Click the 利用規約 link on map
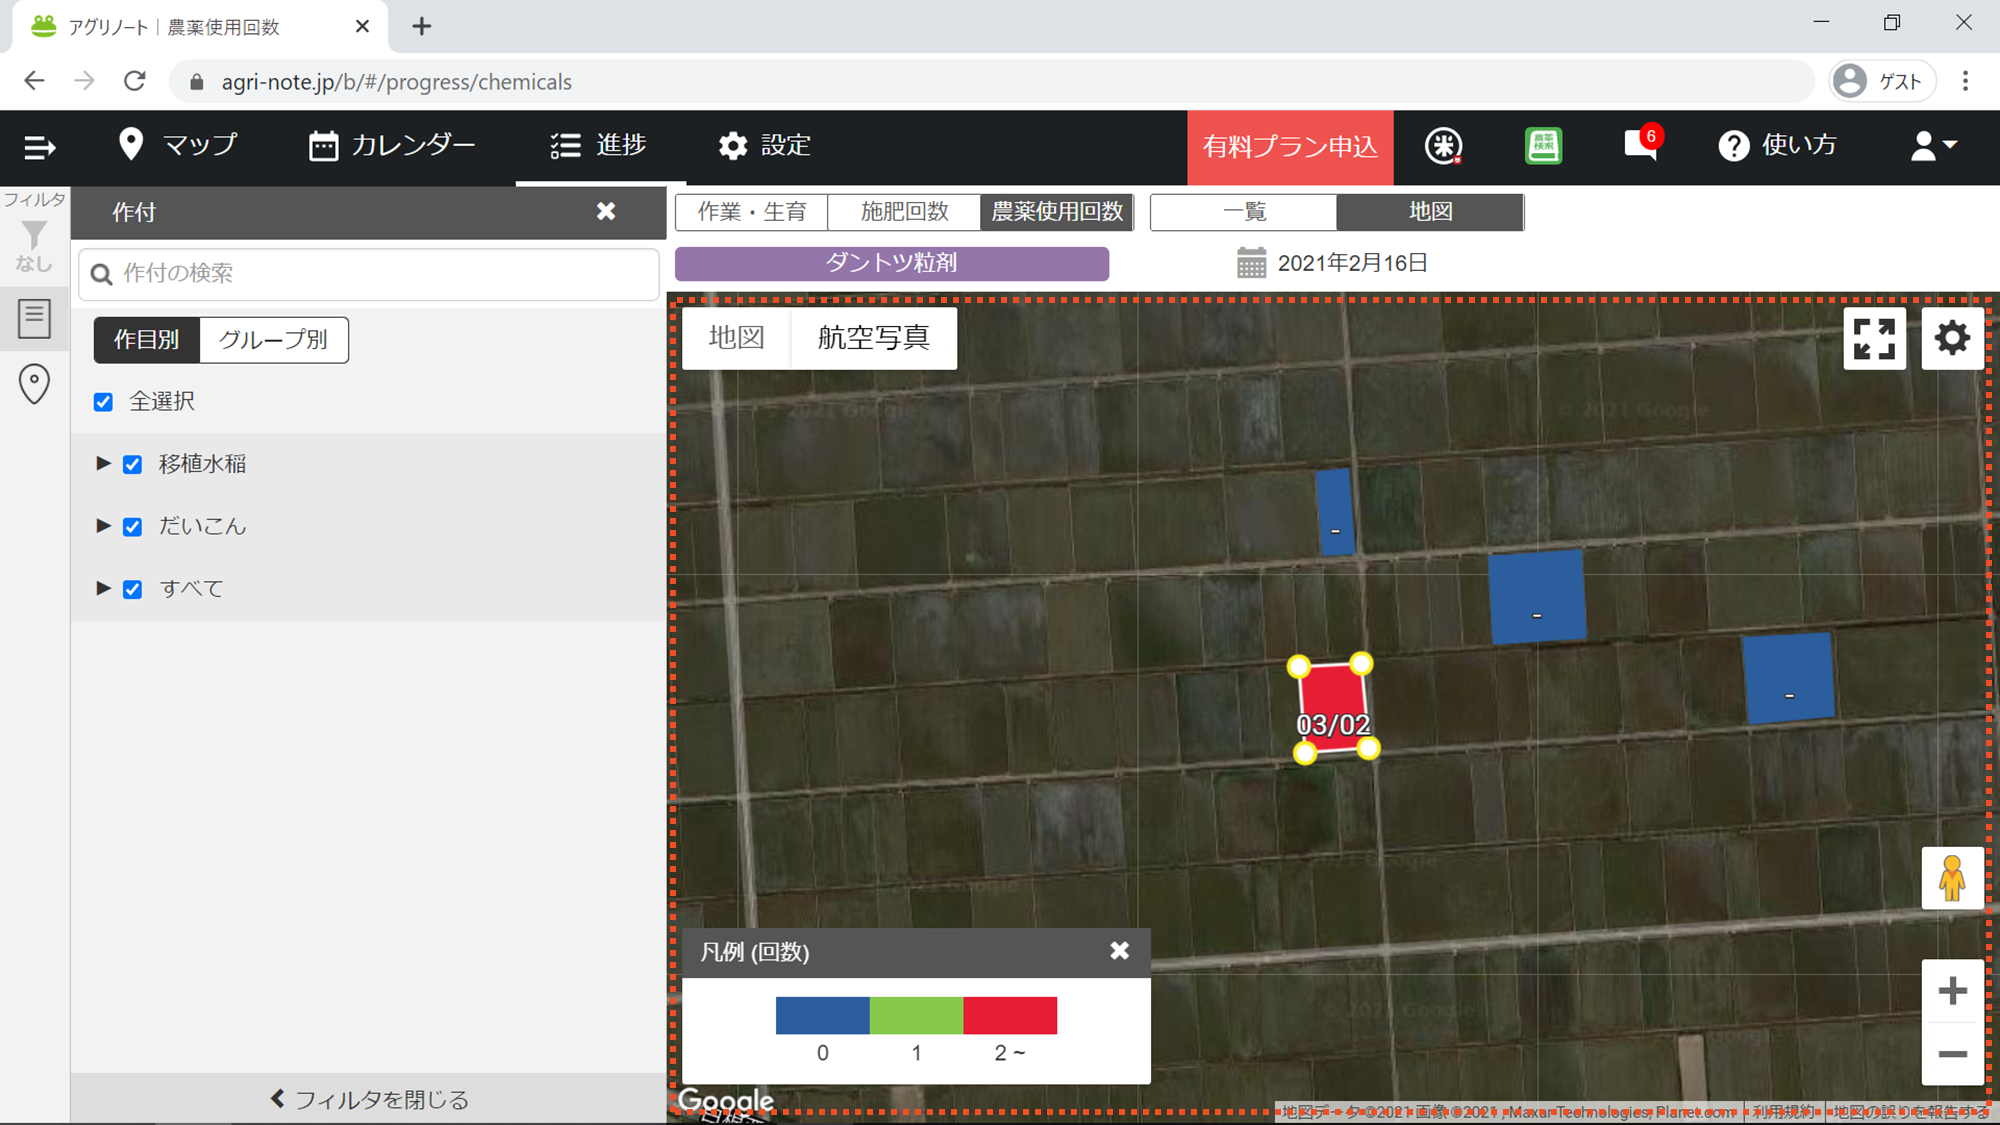The width and height of the screenshot is (2000, 1125). pyautogui.click(x=1783, y=1112)
